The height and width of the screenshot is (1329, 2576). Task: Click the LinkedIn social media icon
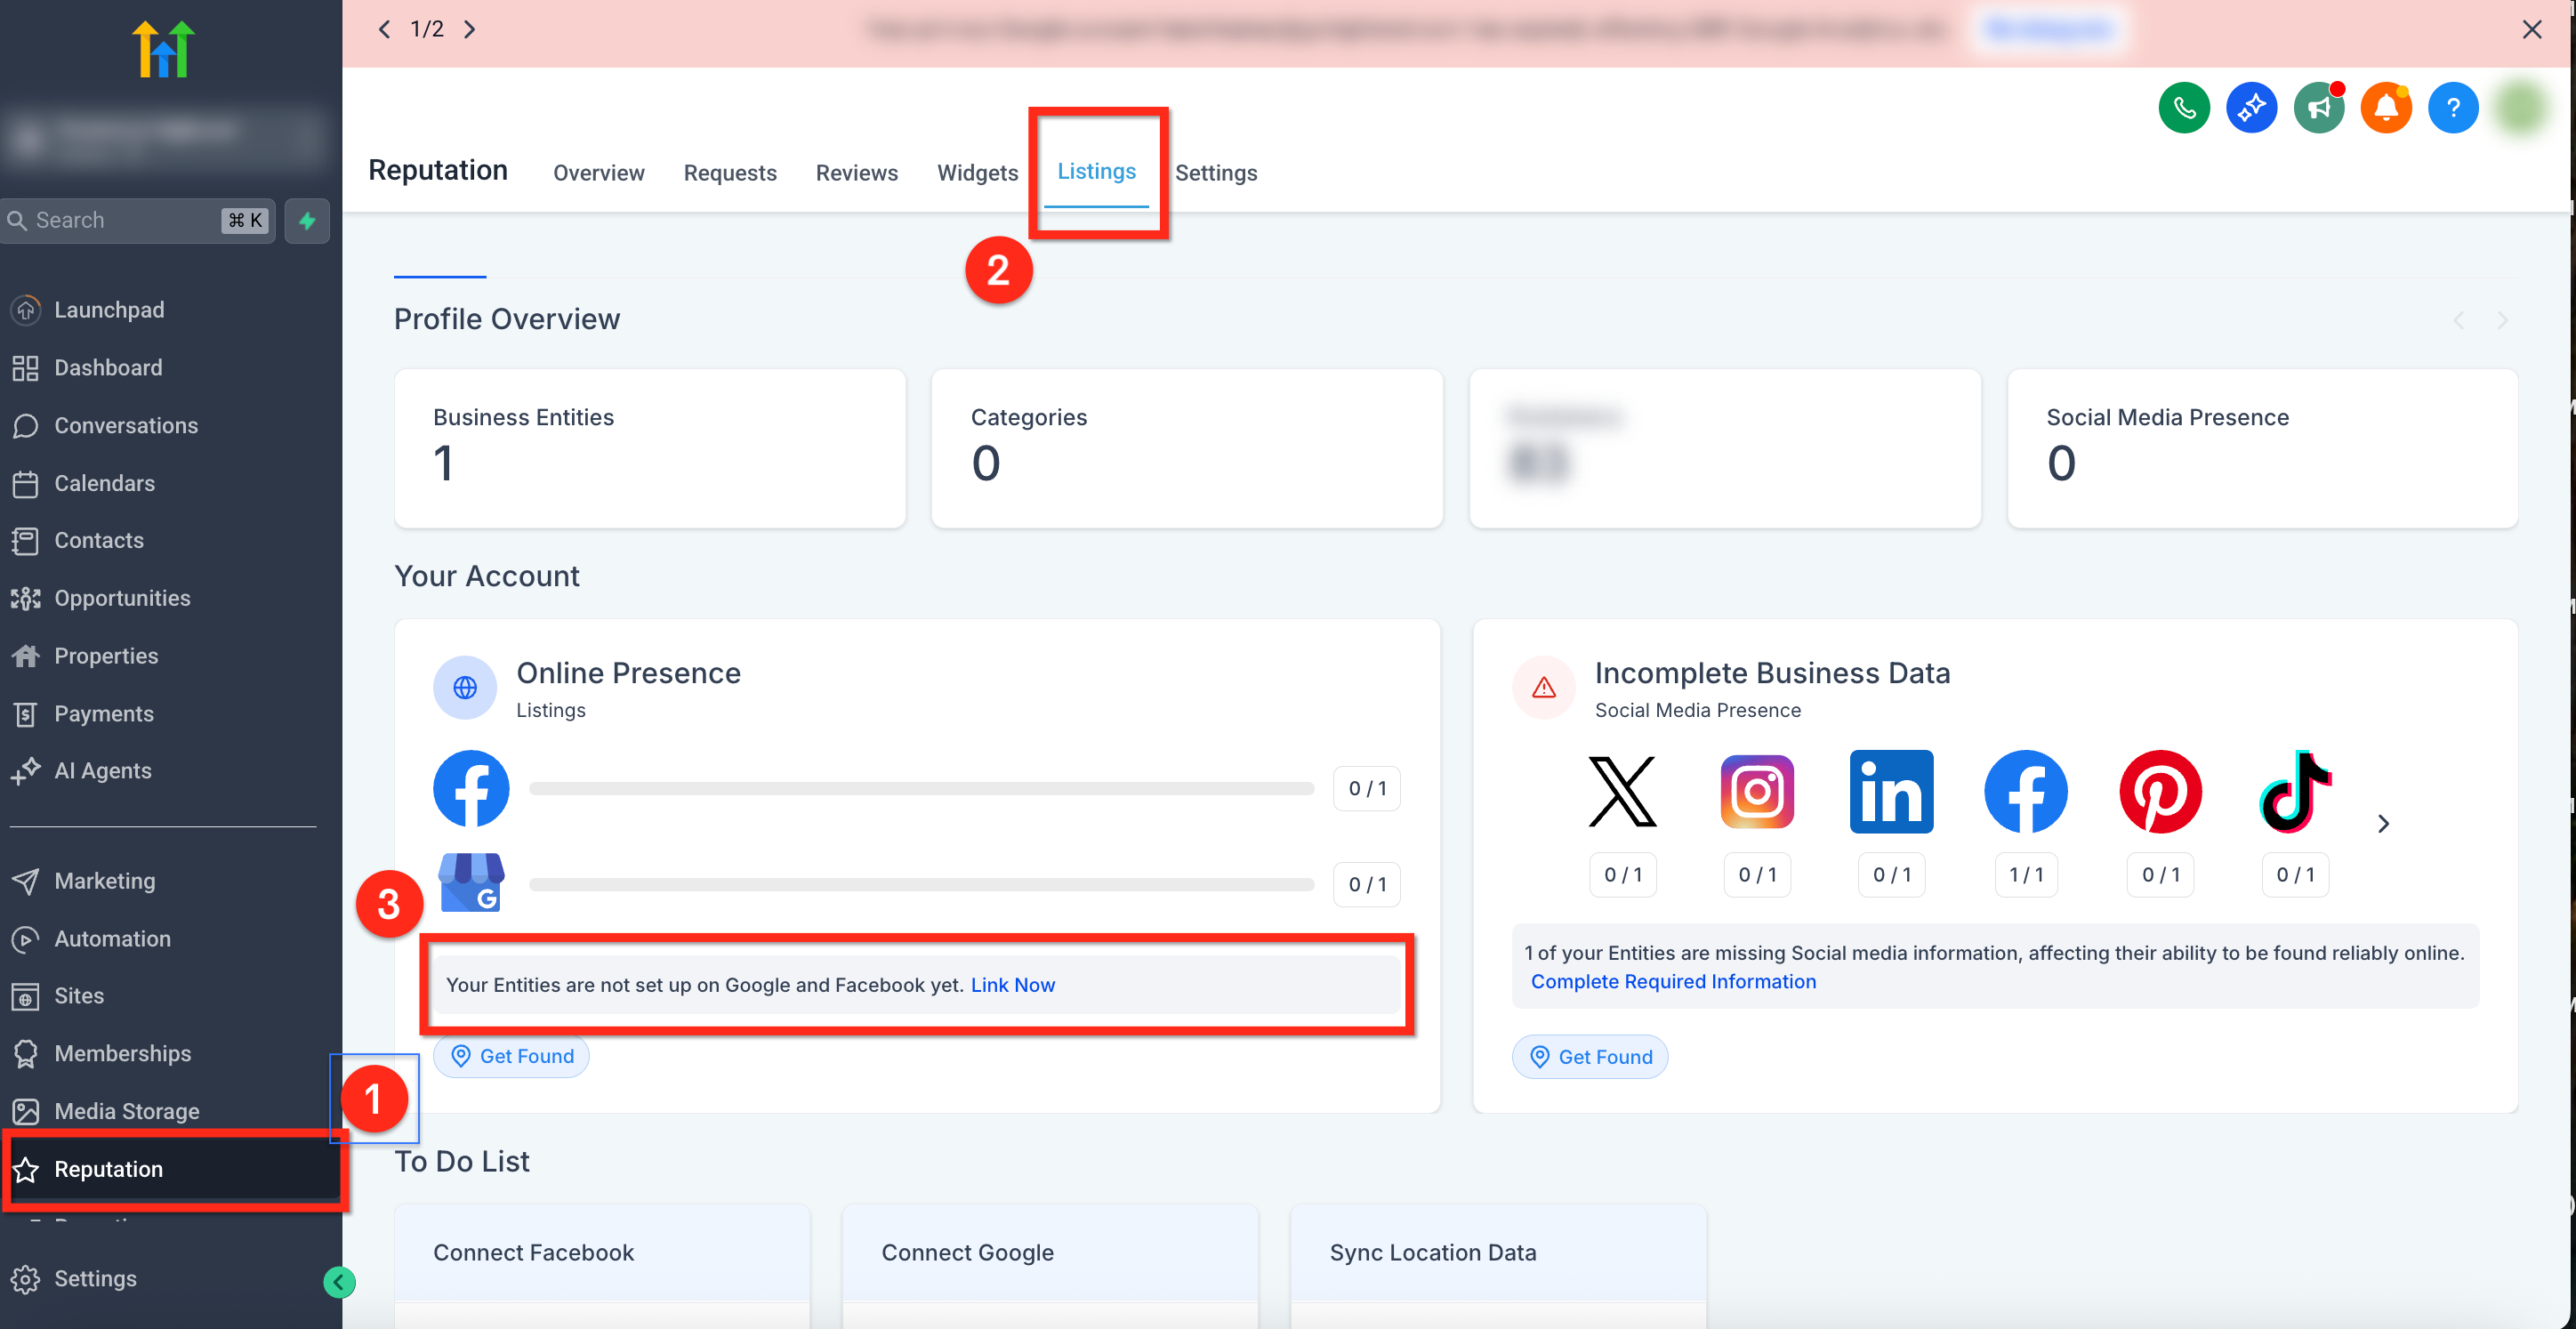click(x=1891, y=791)
